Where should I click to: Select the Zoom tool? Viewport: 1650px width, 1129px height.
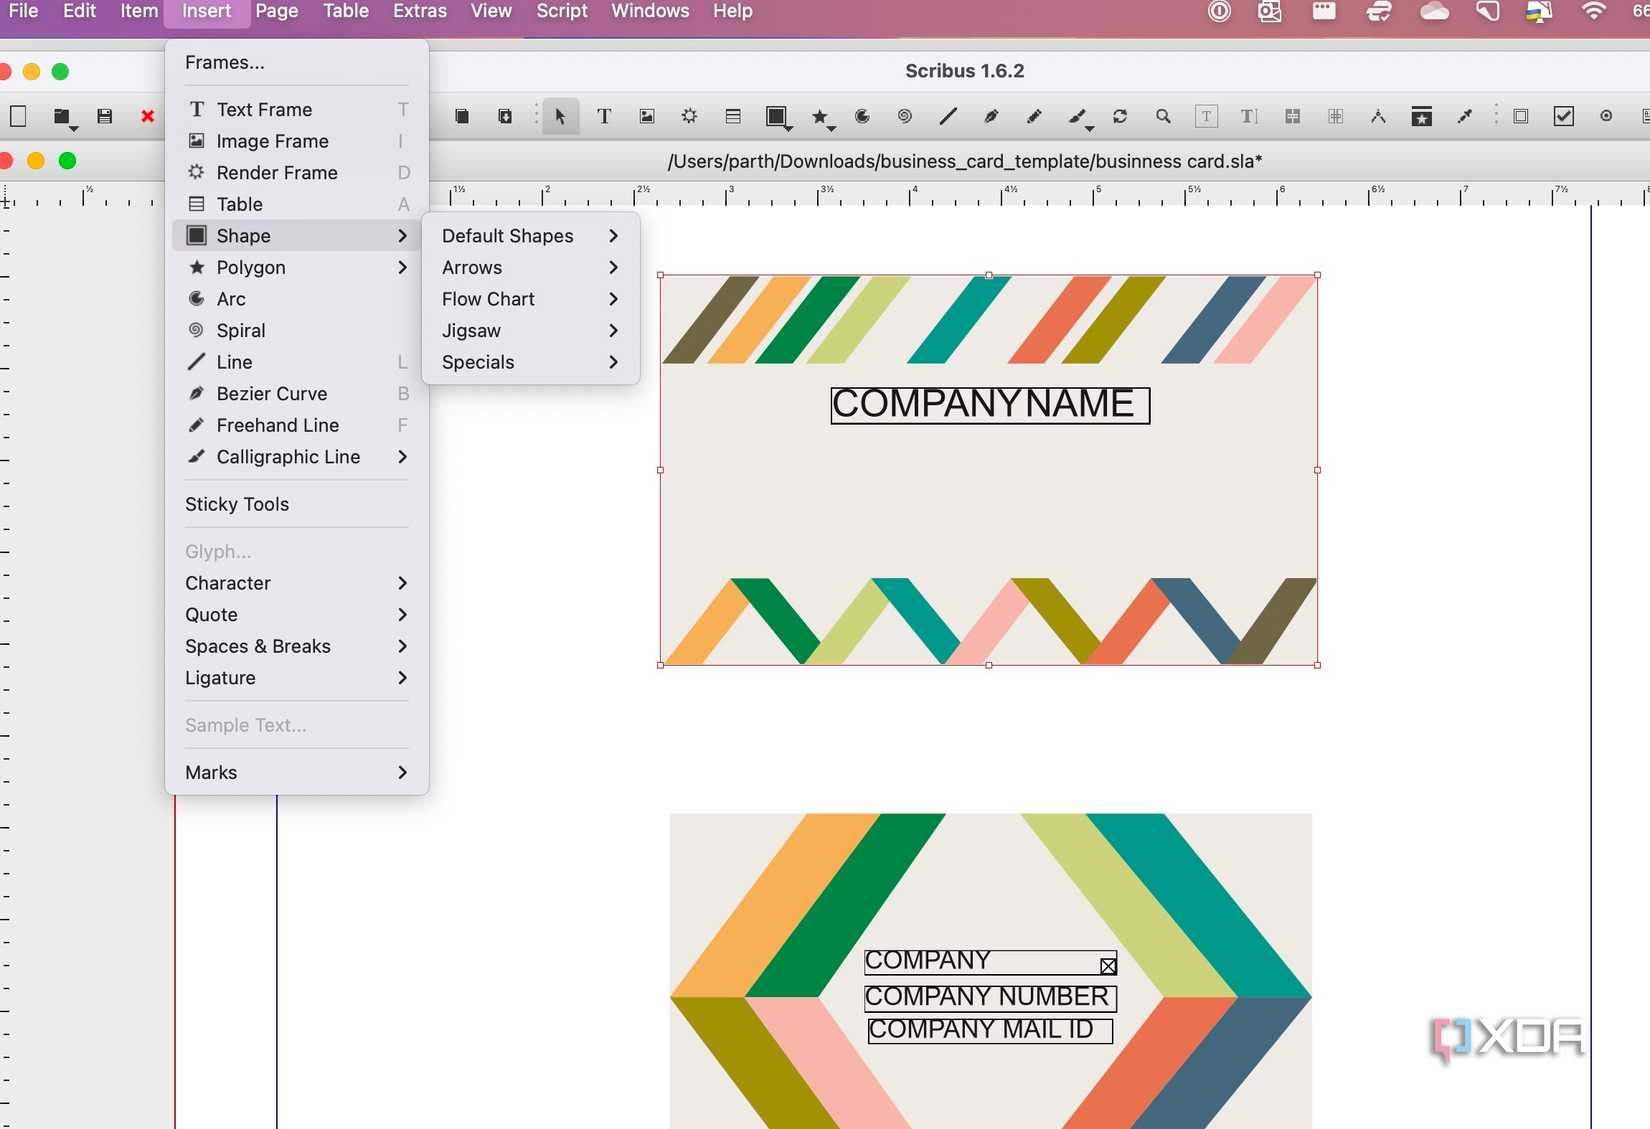1163,117
